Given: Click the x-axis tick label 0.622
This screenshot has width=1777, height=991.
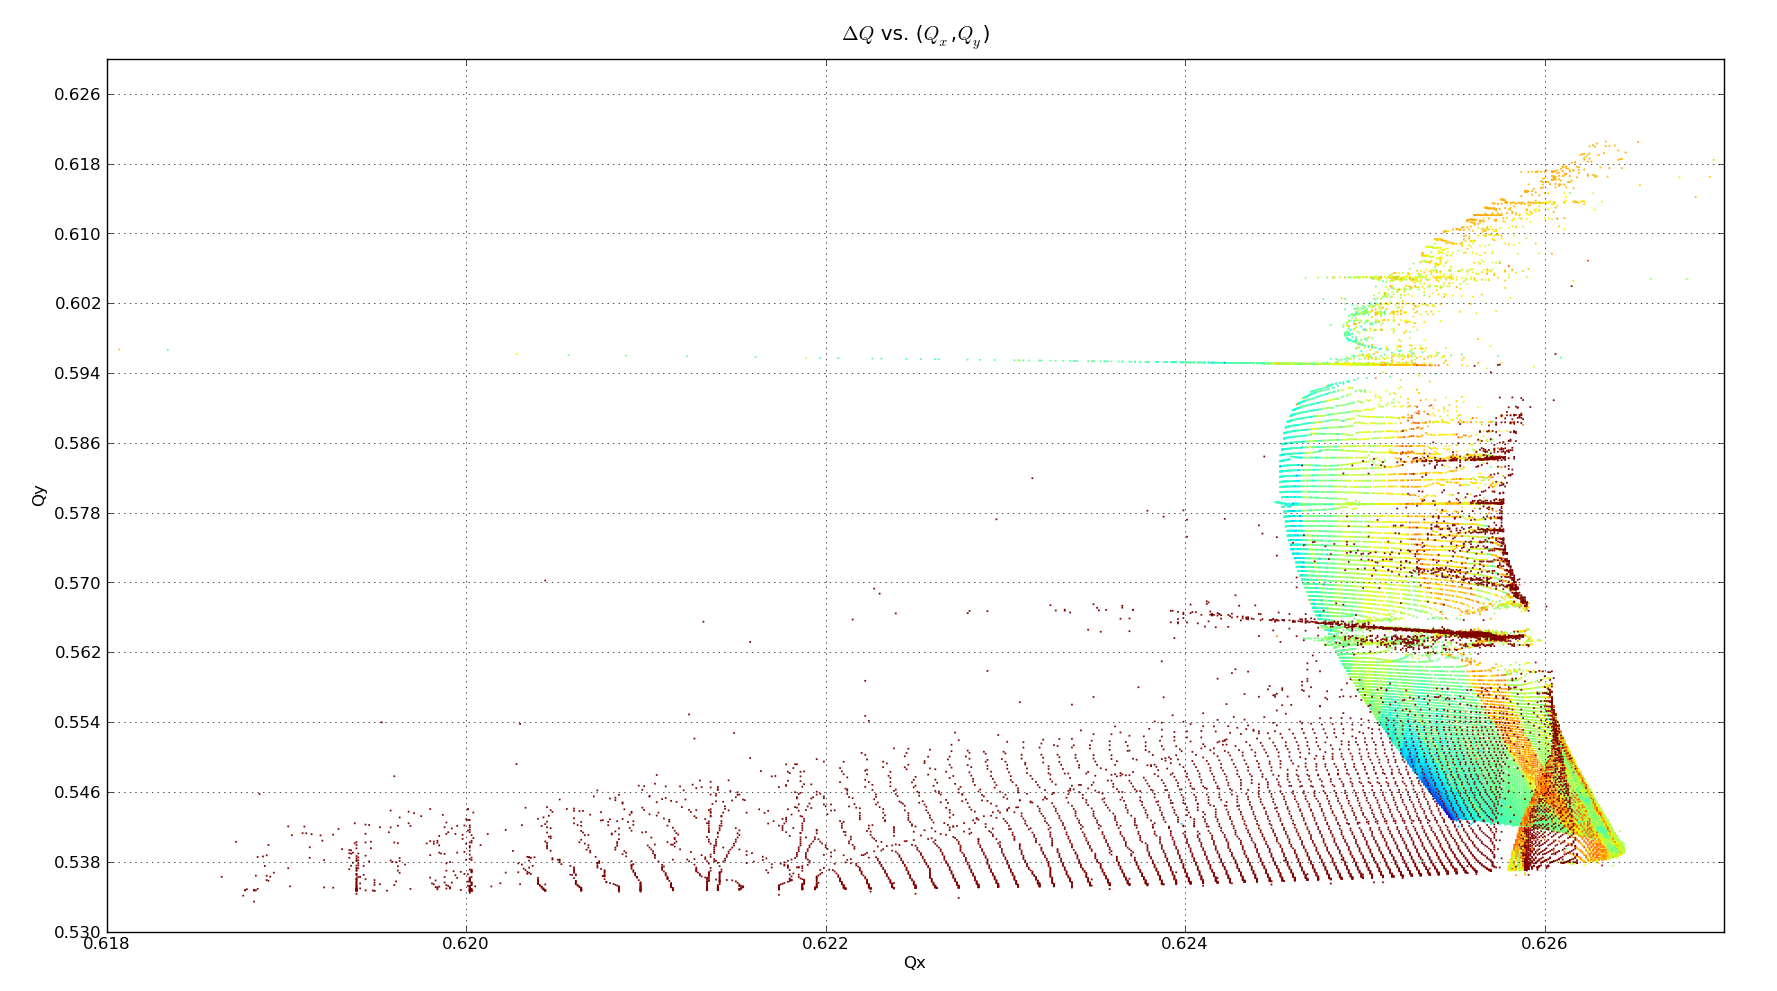Looking at the screenshot, I should (826, 944).
